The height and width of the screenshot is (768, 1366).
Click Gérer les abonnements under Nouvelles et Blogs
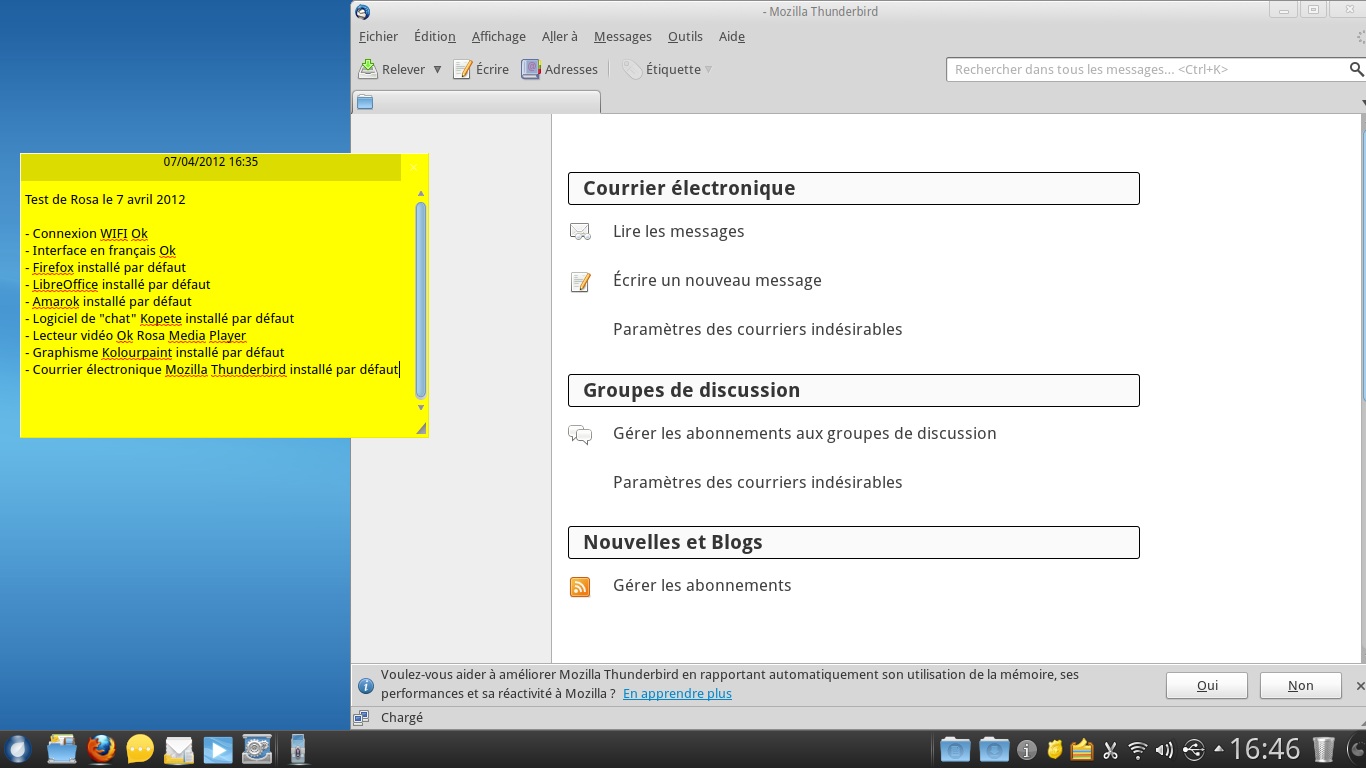pyautogui.click(x=702, y=585)
